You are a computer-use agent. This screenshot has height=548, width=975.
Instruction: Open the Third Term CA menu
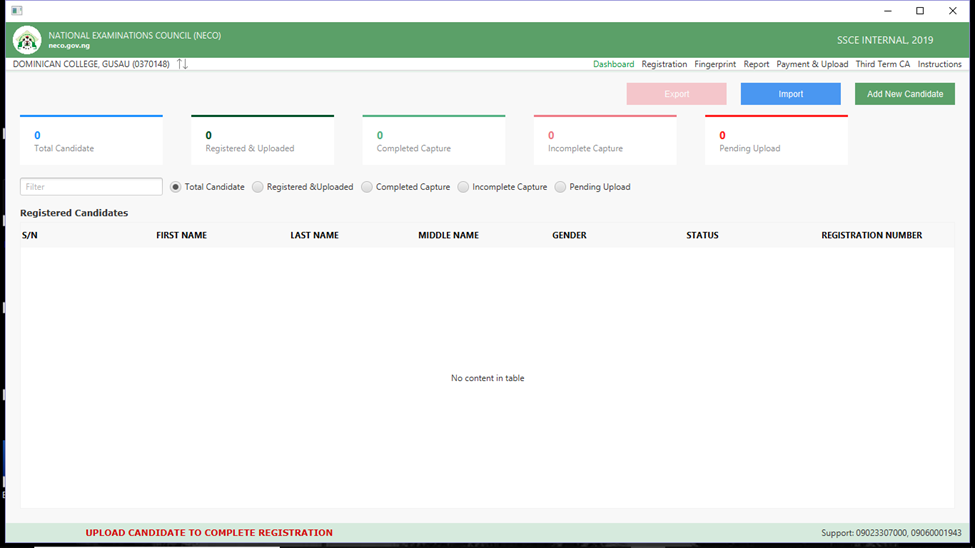click(882, 64)
